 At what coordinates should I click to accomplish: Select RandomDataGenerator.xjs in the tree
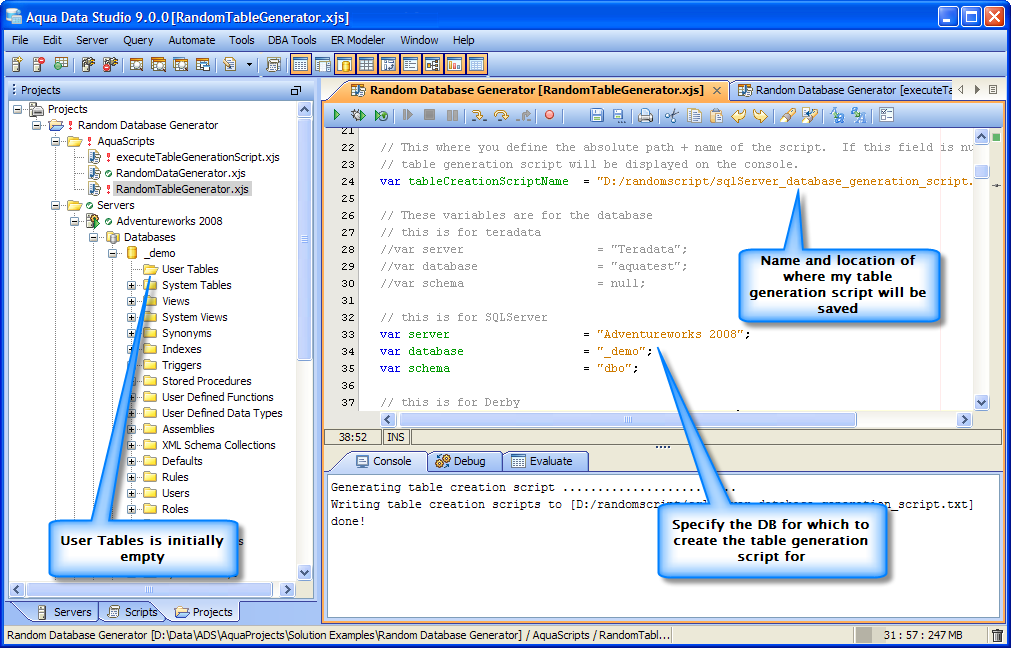tap(181, 173)
